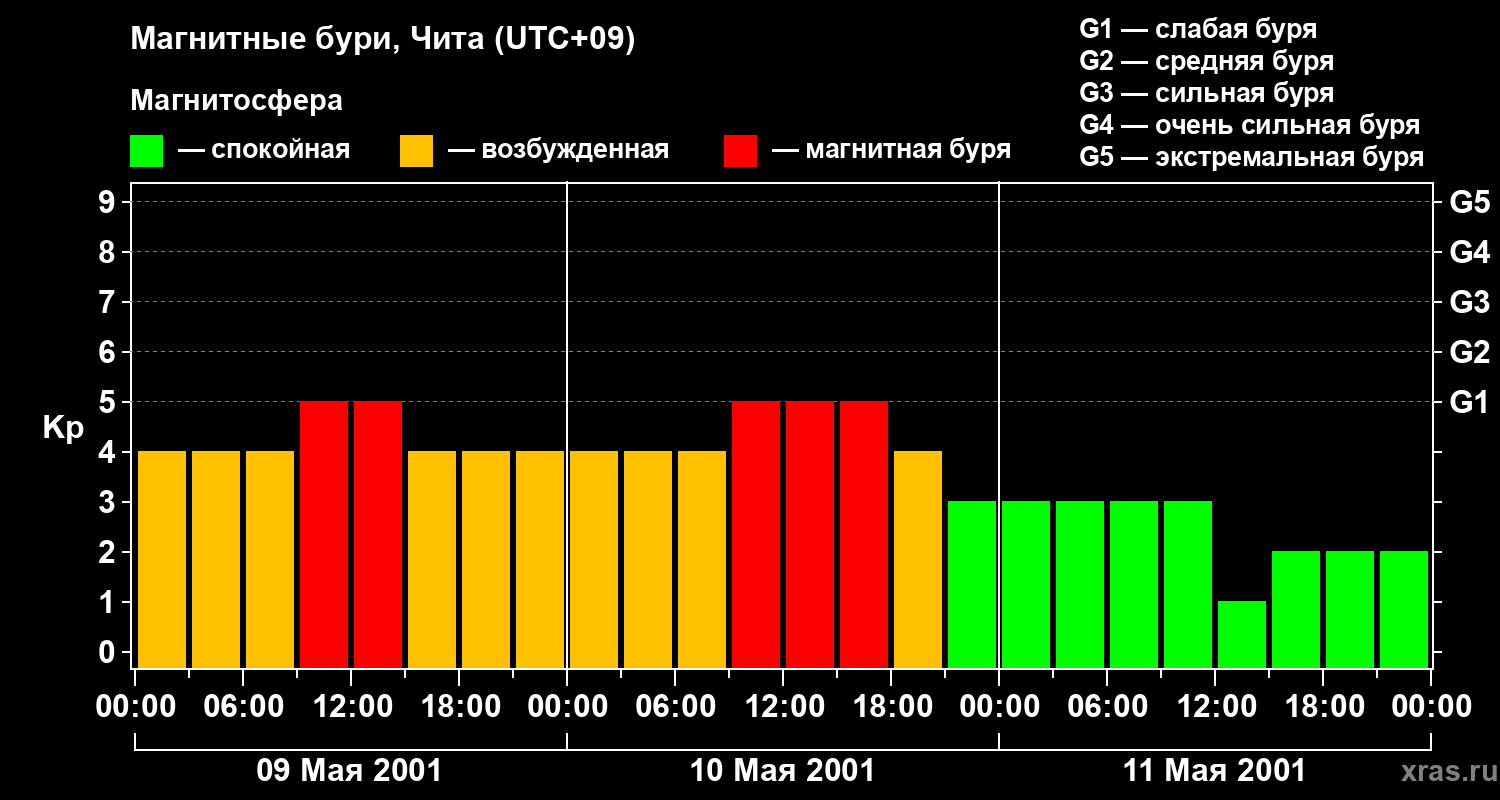Click the Kp axis tick value 9

(109, 203)
